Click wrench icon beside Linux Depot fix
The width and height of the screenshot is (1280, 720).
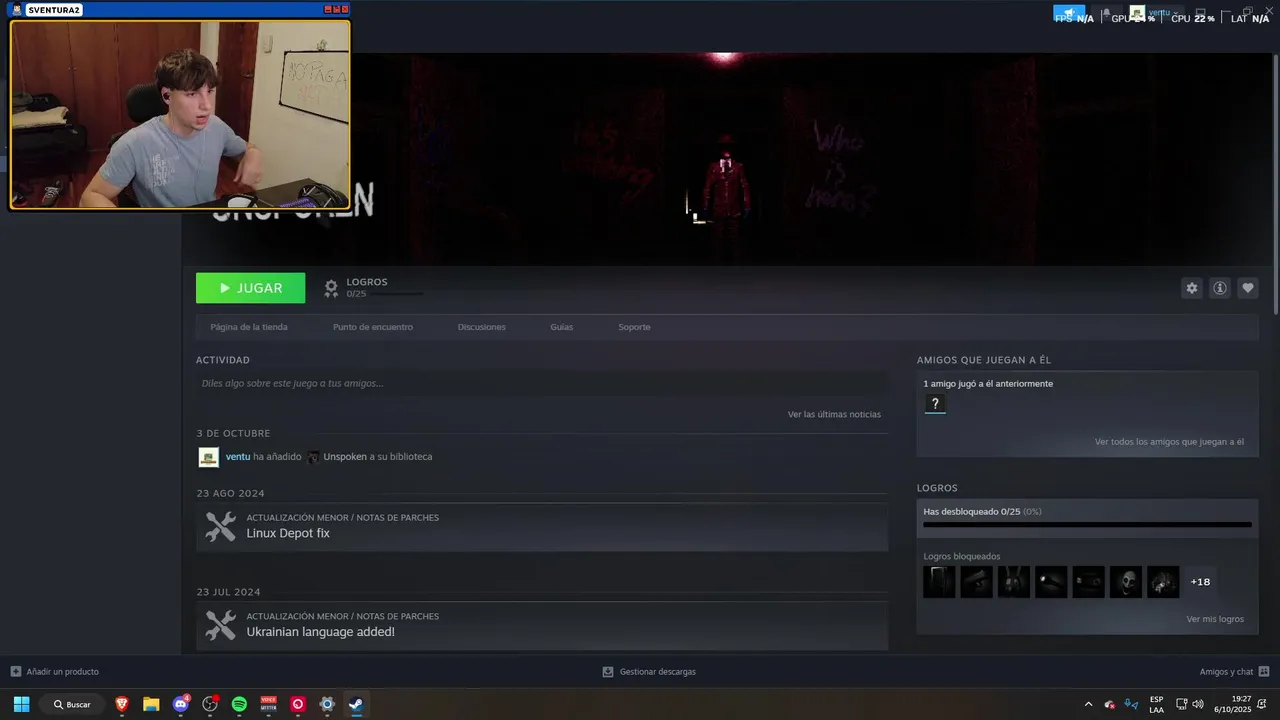tap(220, 526)
